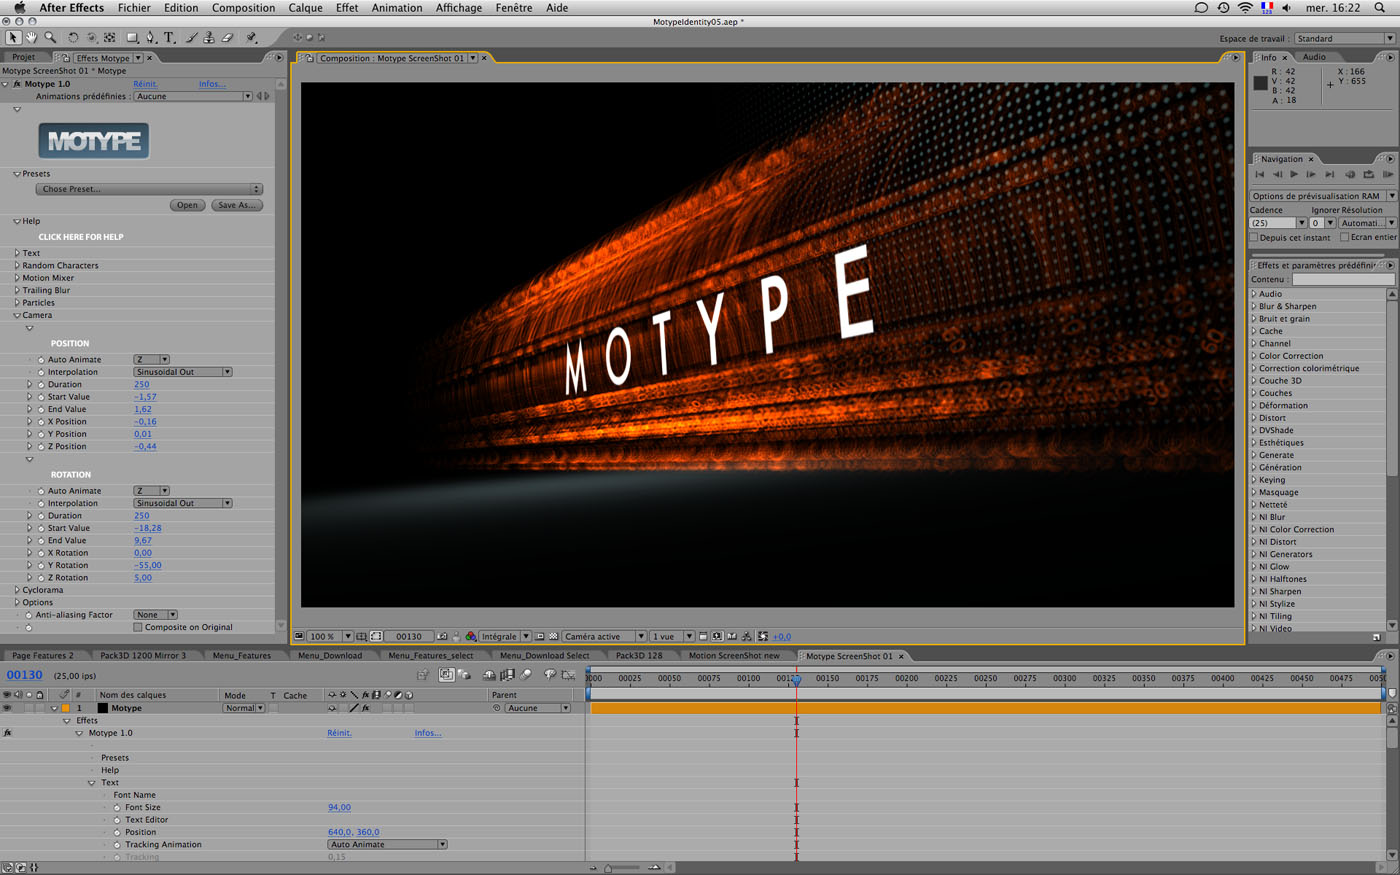Click Infos... link in Effects panel
The width and height of the screenshot is (1400, 875).
[x=212, y=84]
